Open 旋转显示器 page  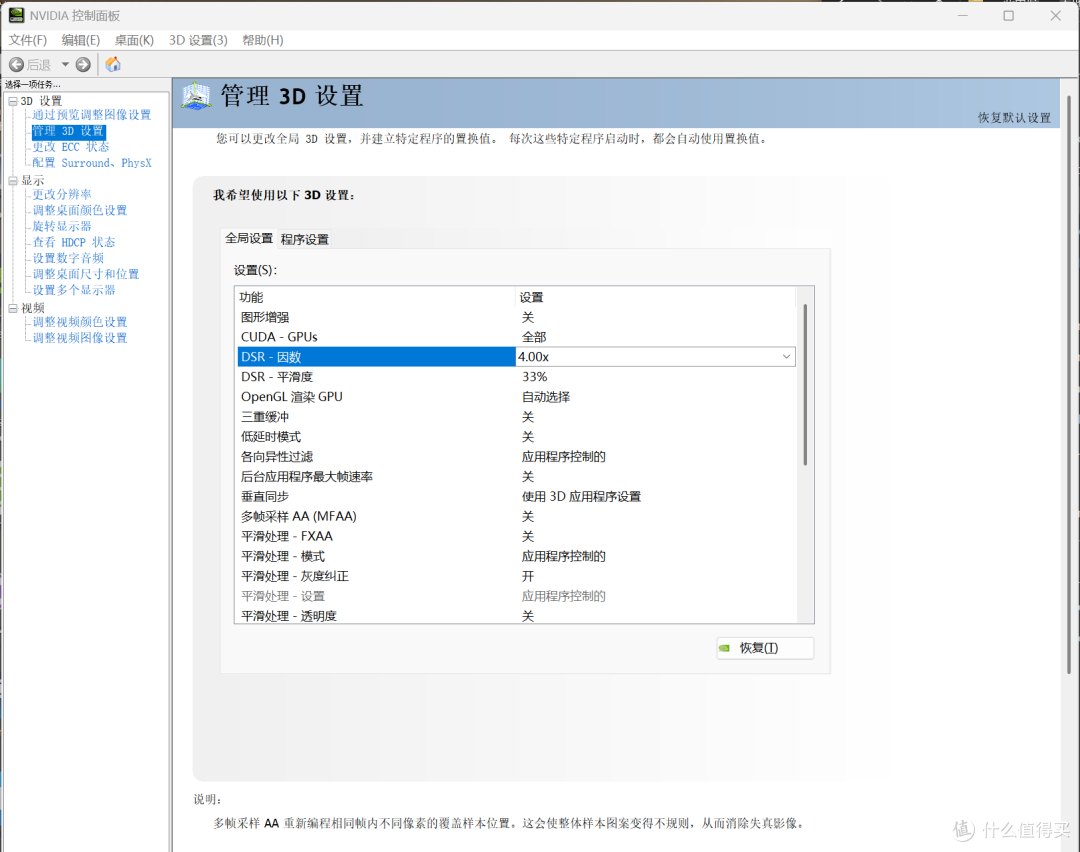pyautogui.click(x=62, y=226)
